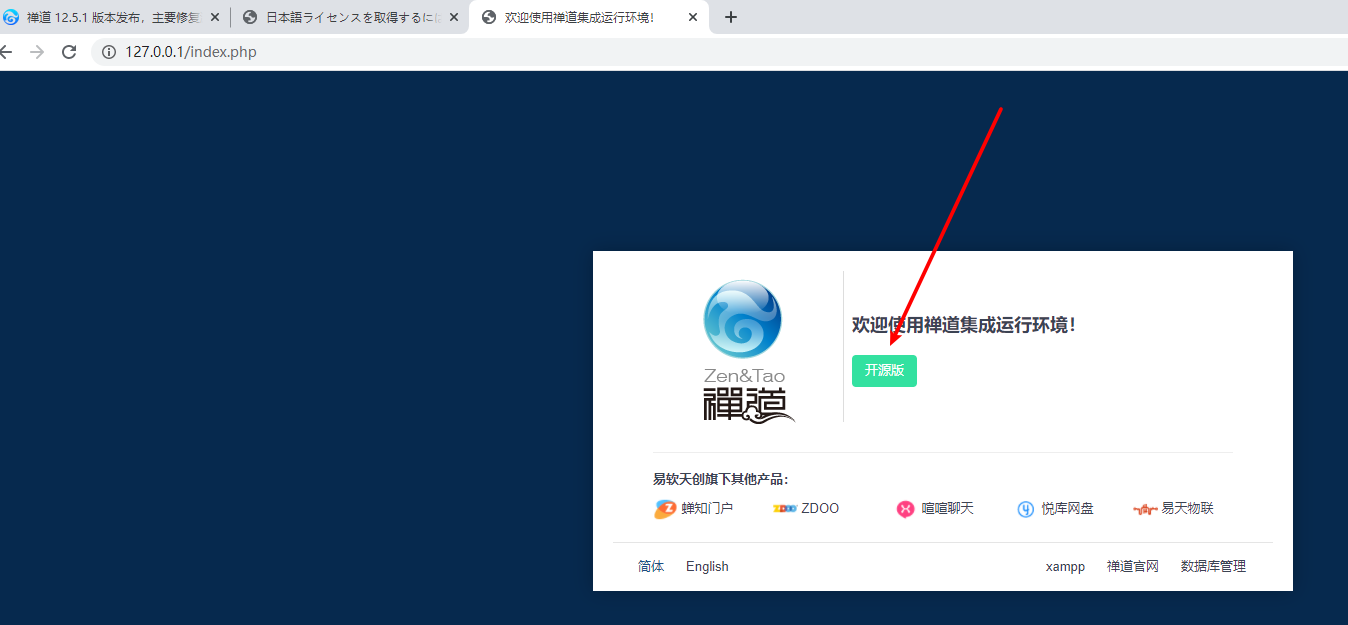Open the ZDOO product link
The width and height of the screenshot is (1348, 625).
click(820, 508)
